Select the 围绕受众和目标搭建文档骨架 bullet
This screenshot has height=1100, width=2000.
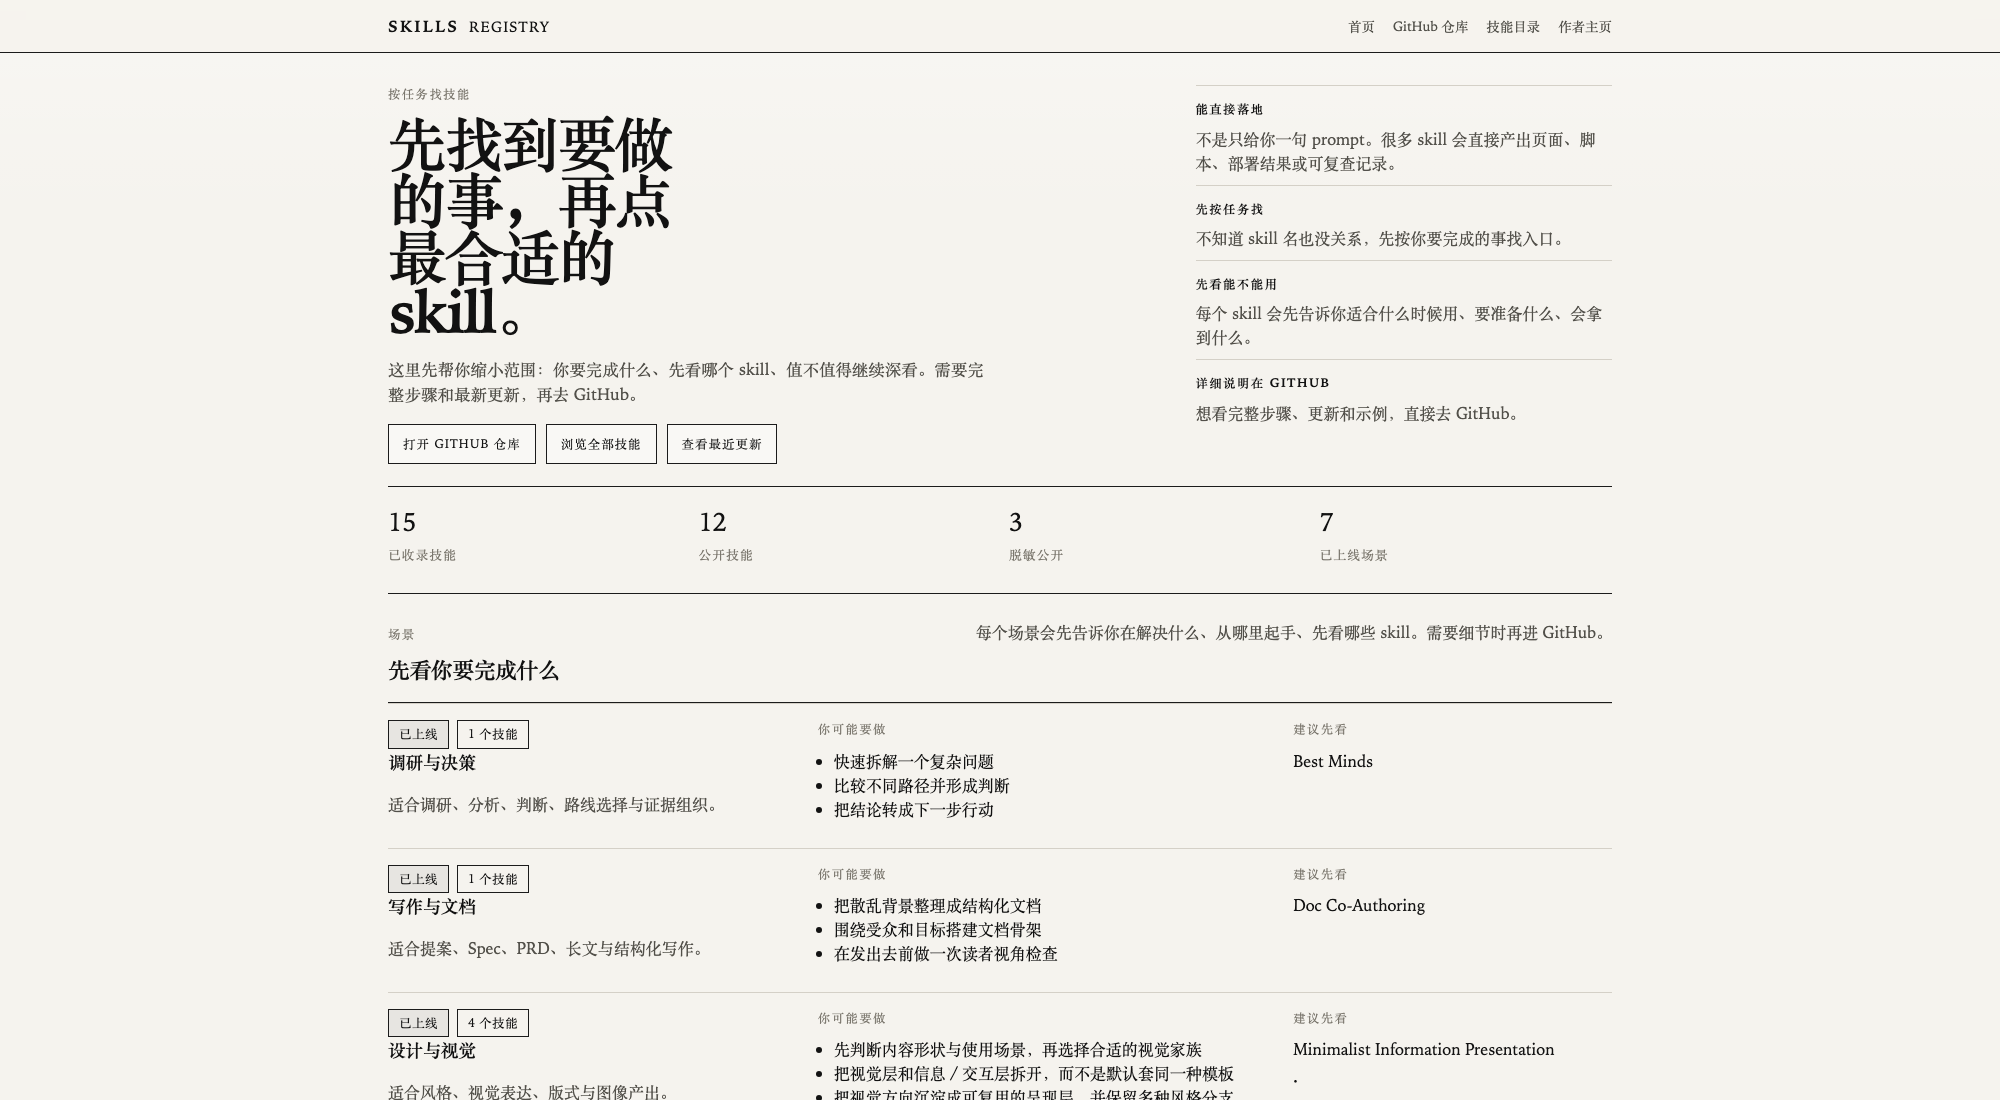938,930
